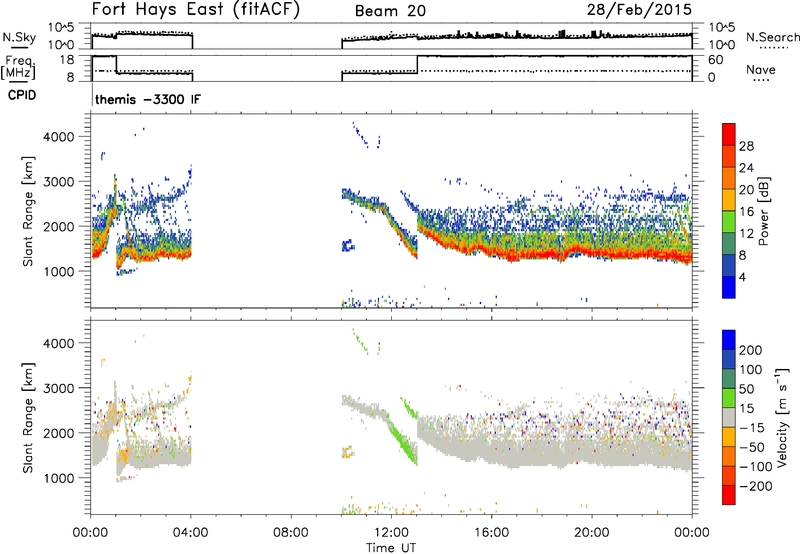Click the '200' label on Velocity colorbar
This screenshot has height=554, width=800.
(x=751, y=350)
